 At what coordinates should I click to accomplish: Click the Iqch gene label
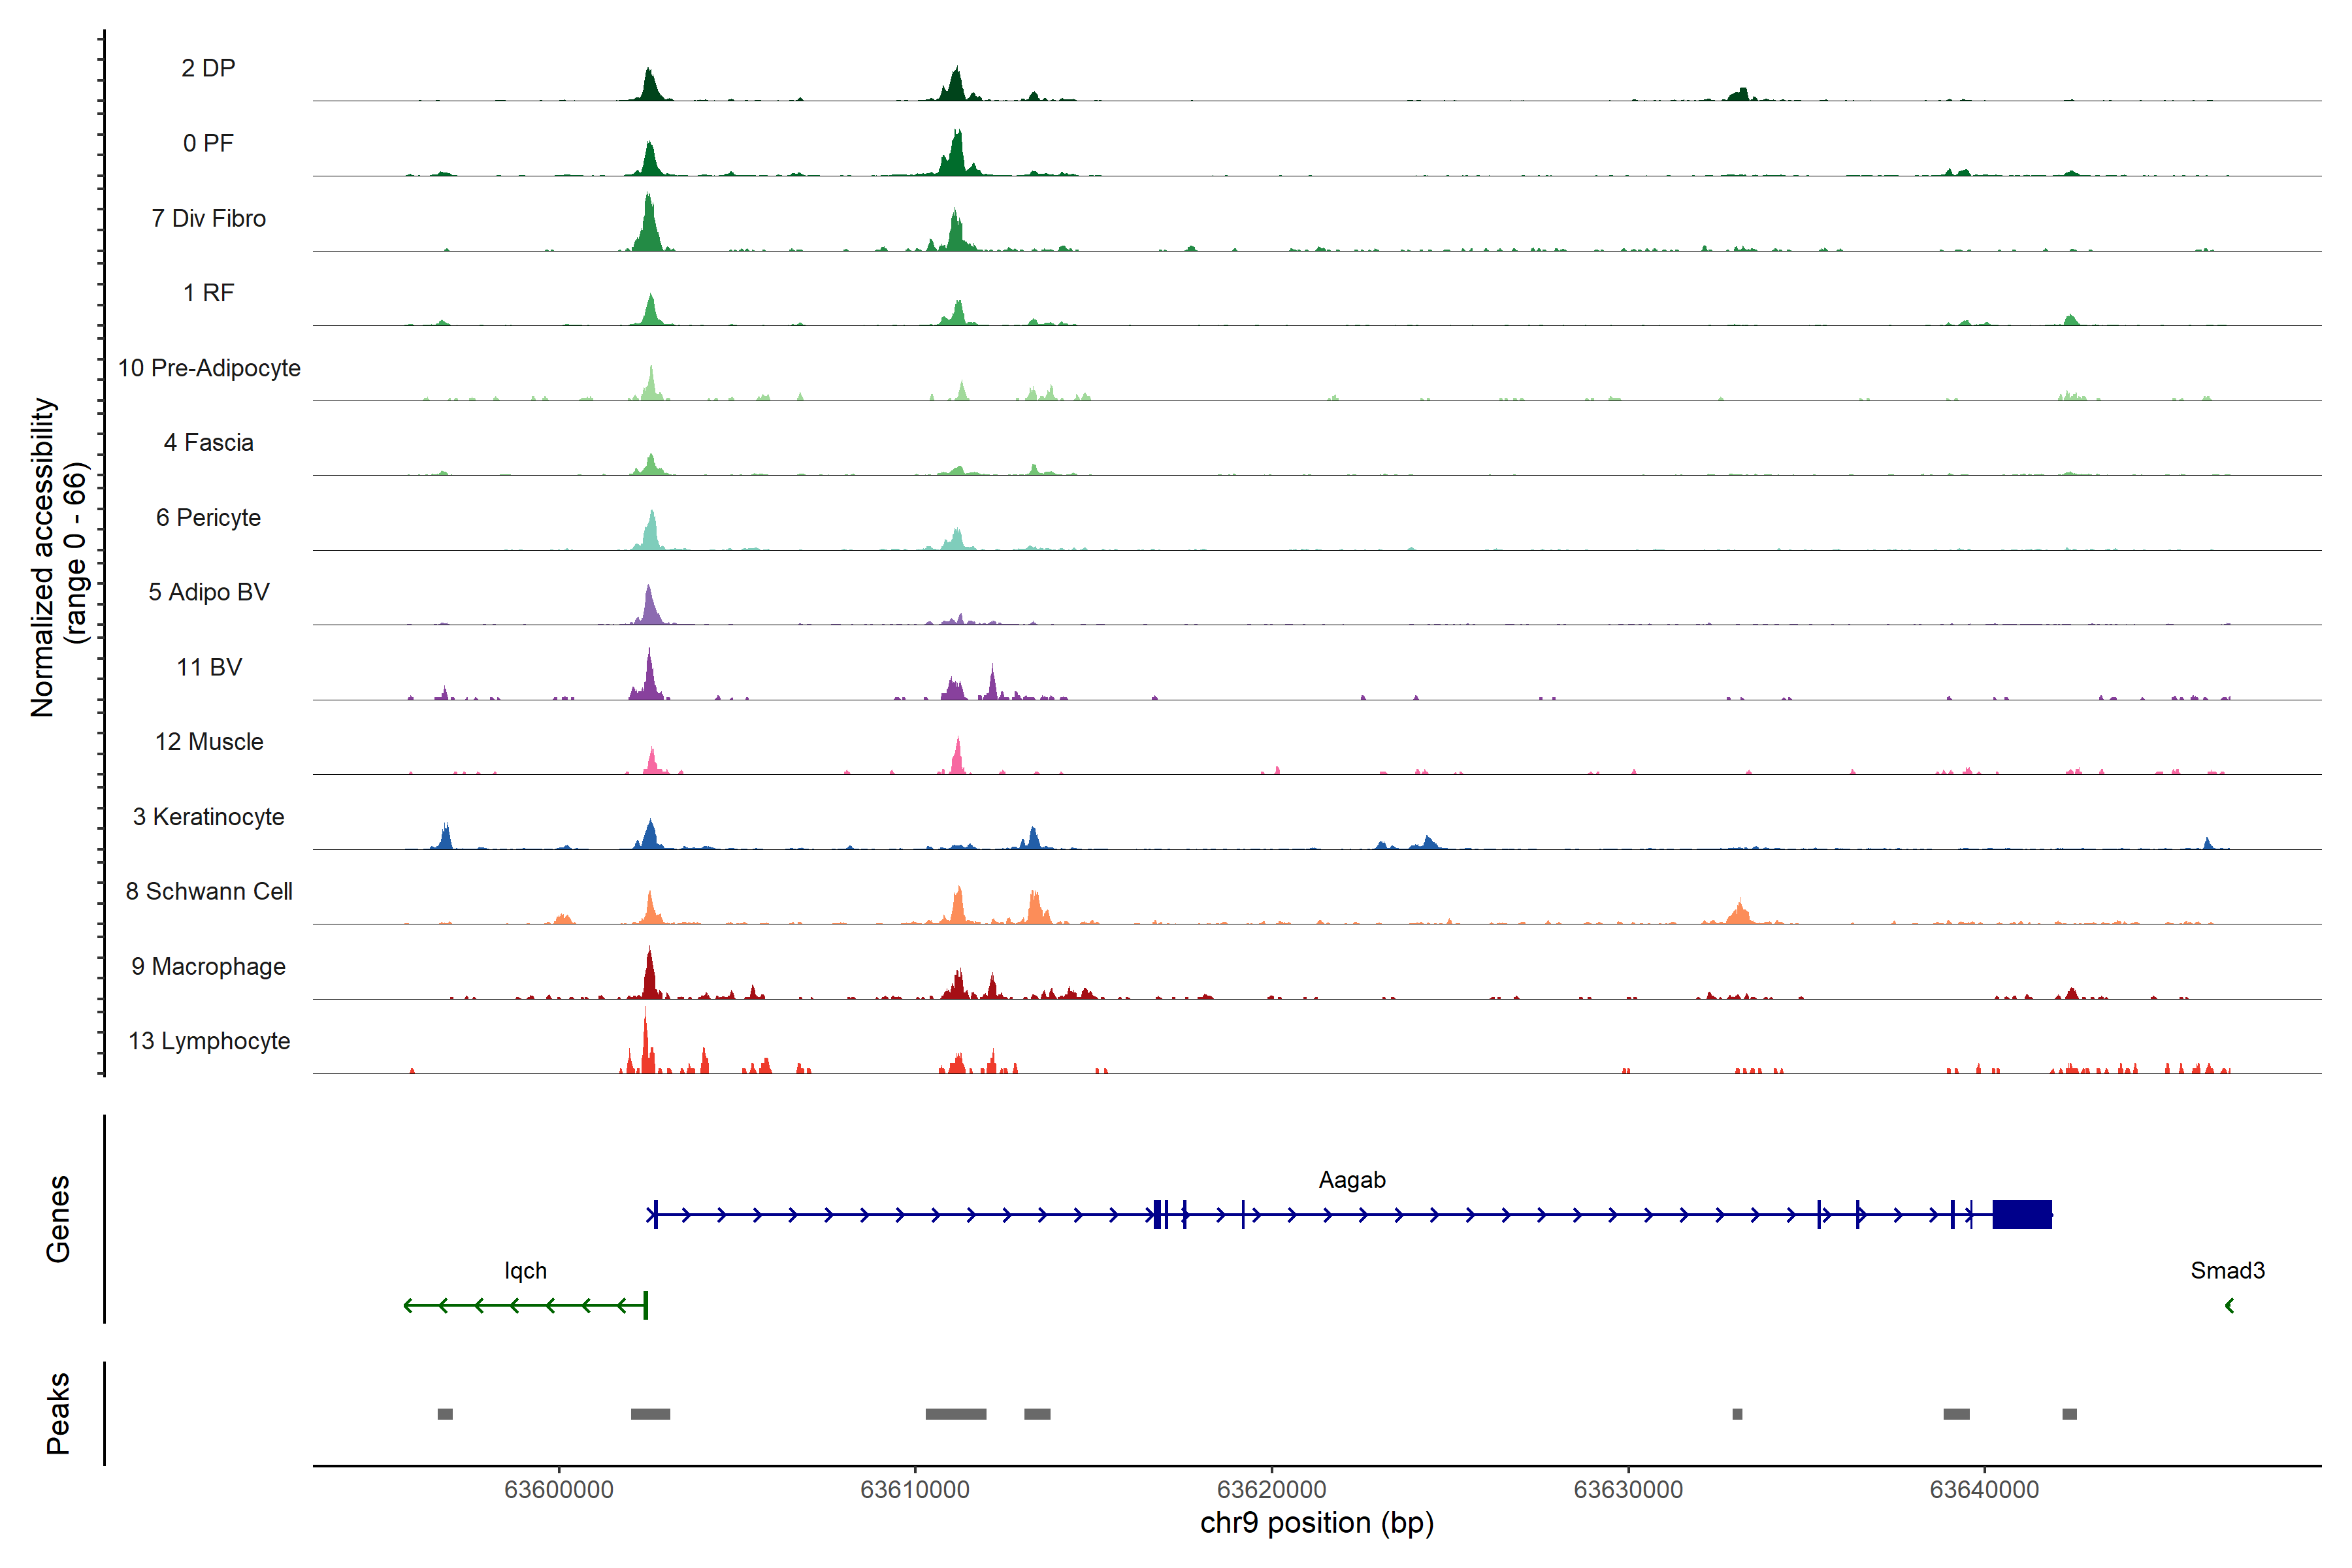tap(525, 1271)
